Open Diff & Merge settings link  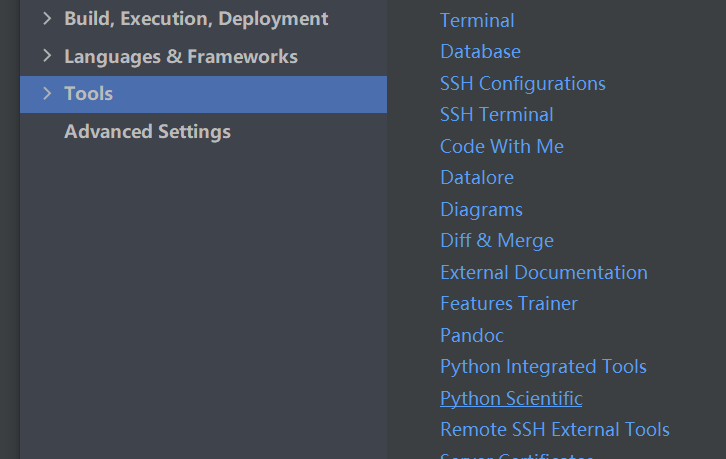(496, 240)
